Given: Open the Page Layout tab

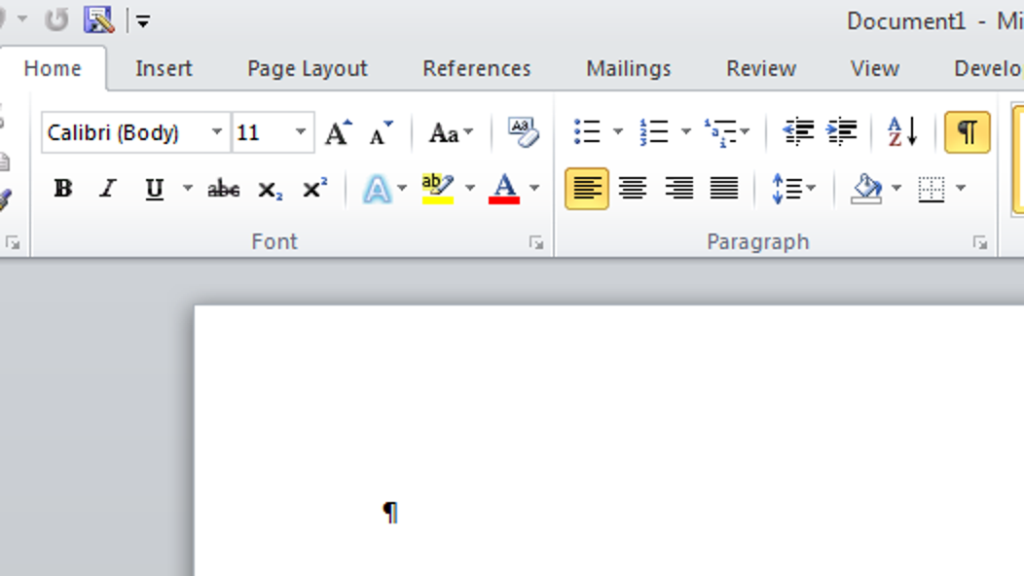Looking at the screenshot, I should (307, 69).
